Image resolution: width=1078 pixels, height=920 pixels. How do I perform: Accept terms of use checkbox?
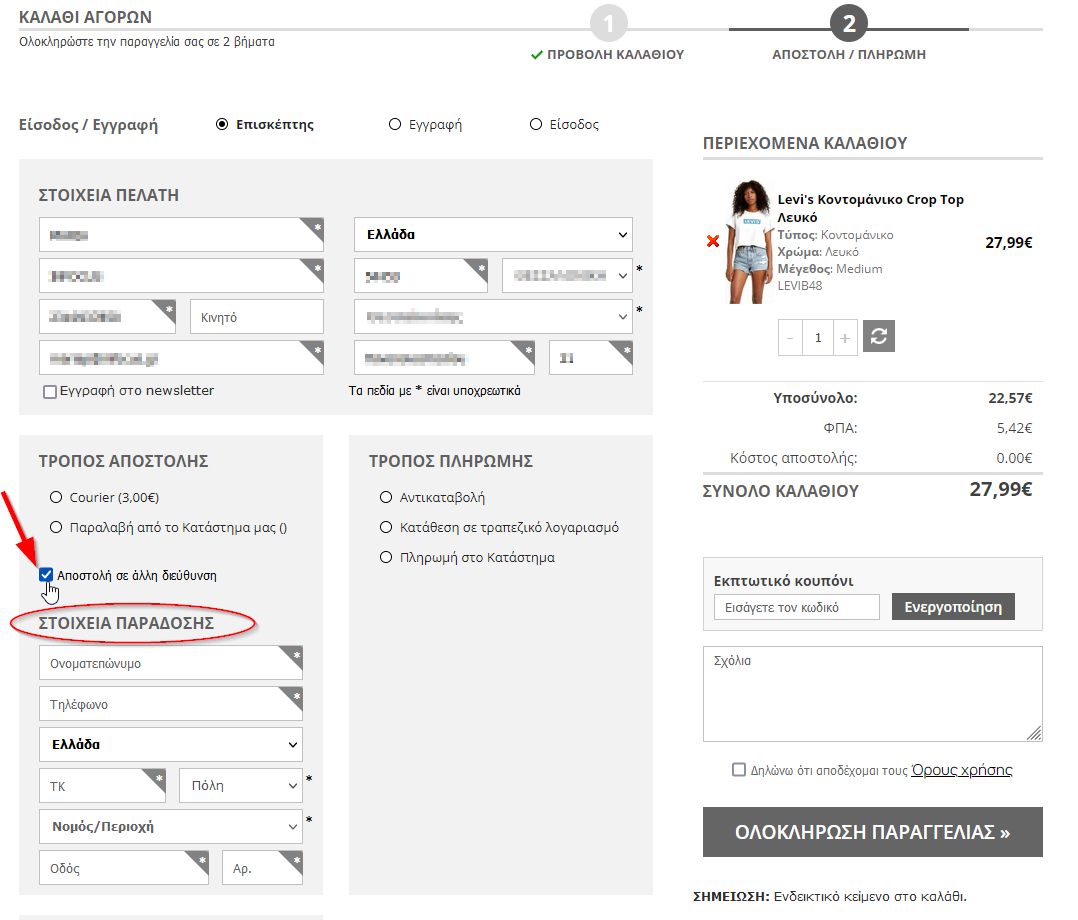(739, 770)
